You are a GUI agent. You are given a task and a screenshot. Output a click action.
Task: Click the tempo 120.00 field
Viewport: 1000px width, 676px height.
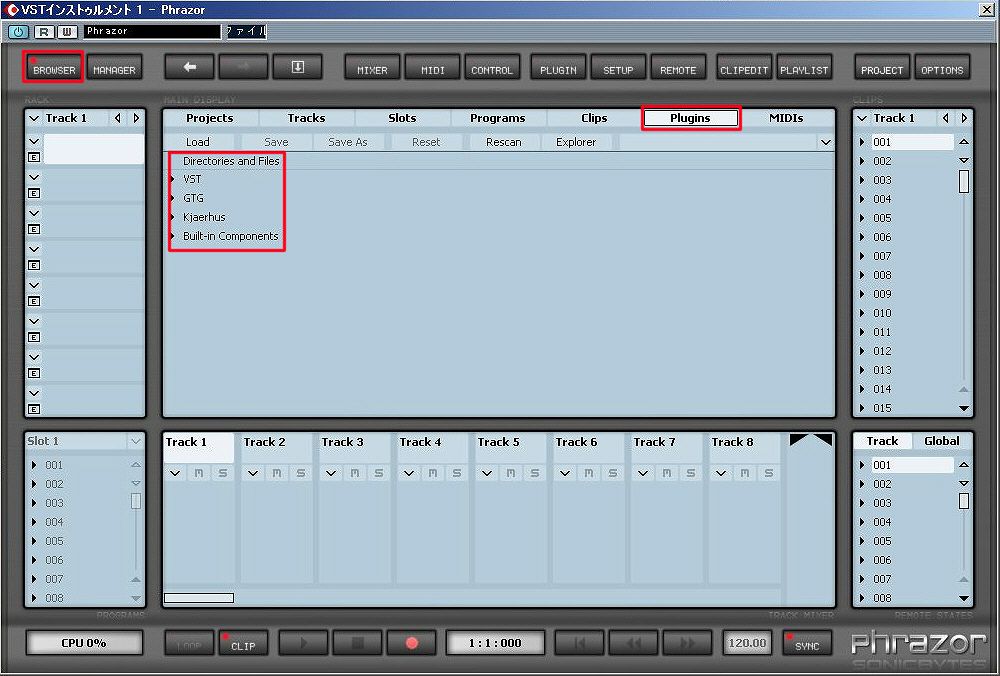(x=747, y=643)
